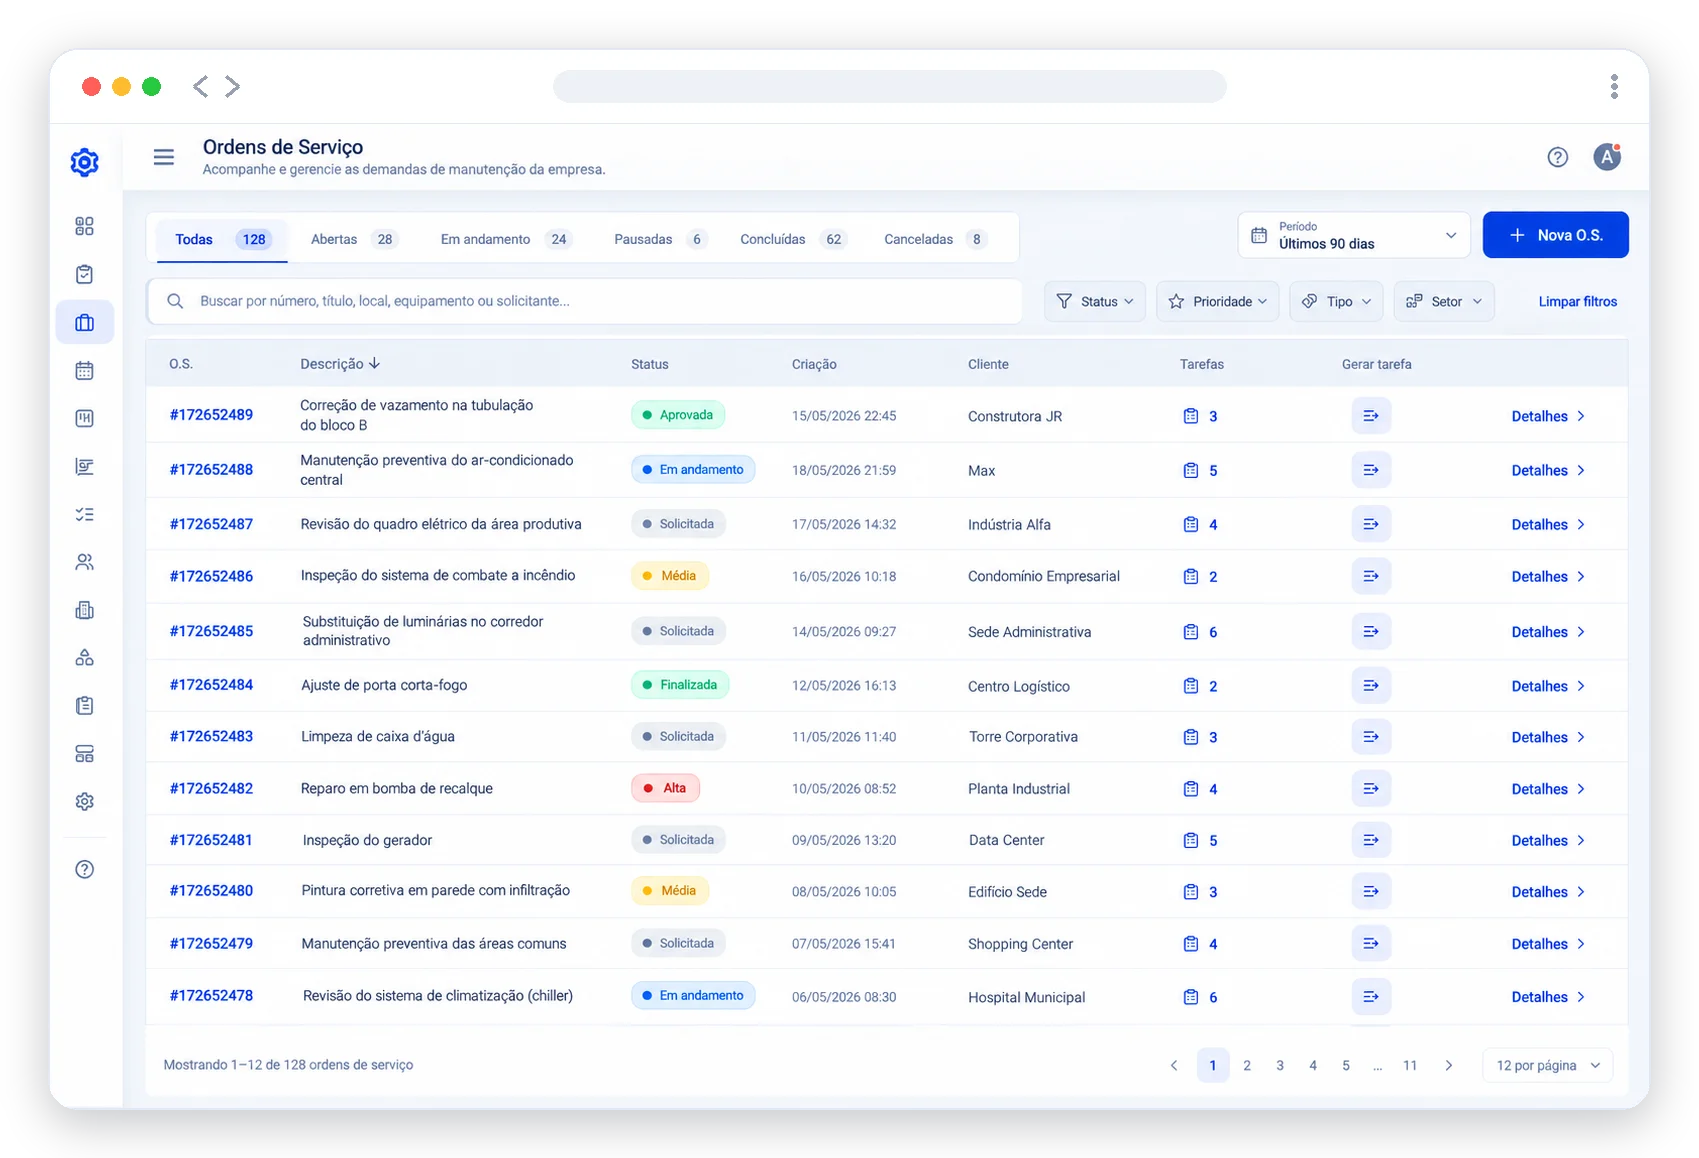Click Limpar filtros link
1699x1158 pixels.
[x=1577, y=301]
